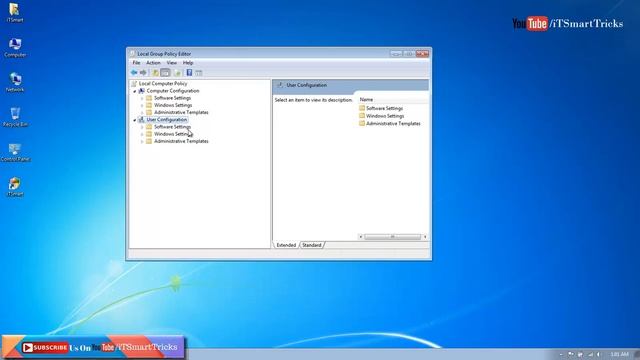The image size is (640, 360).
Task: Click the Computer desktop icon
Action: [x=15, y=48]
